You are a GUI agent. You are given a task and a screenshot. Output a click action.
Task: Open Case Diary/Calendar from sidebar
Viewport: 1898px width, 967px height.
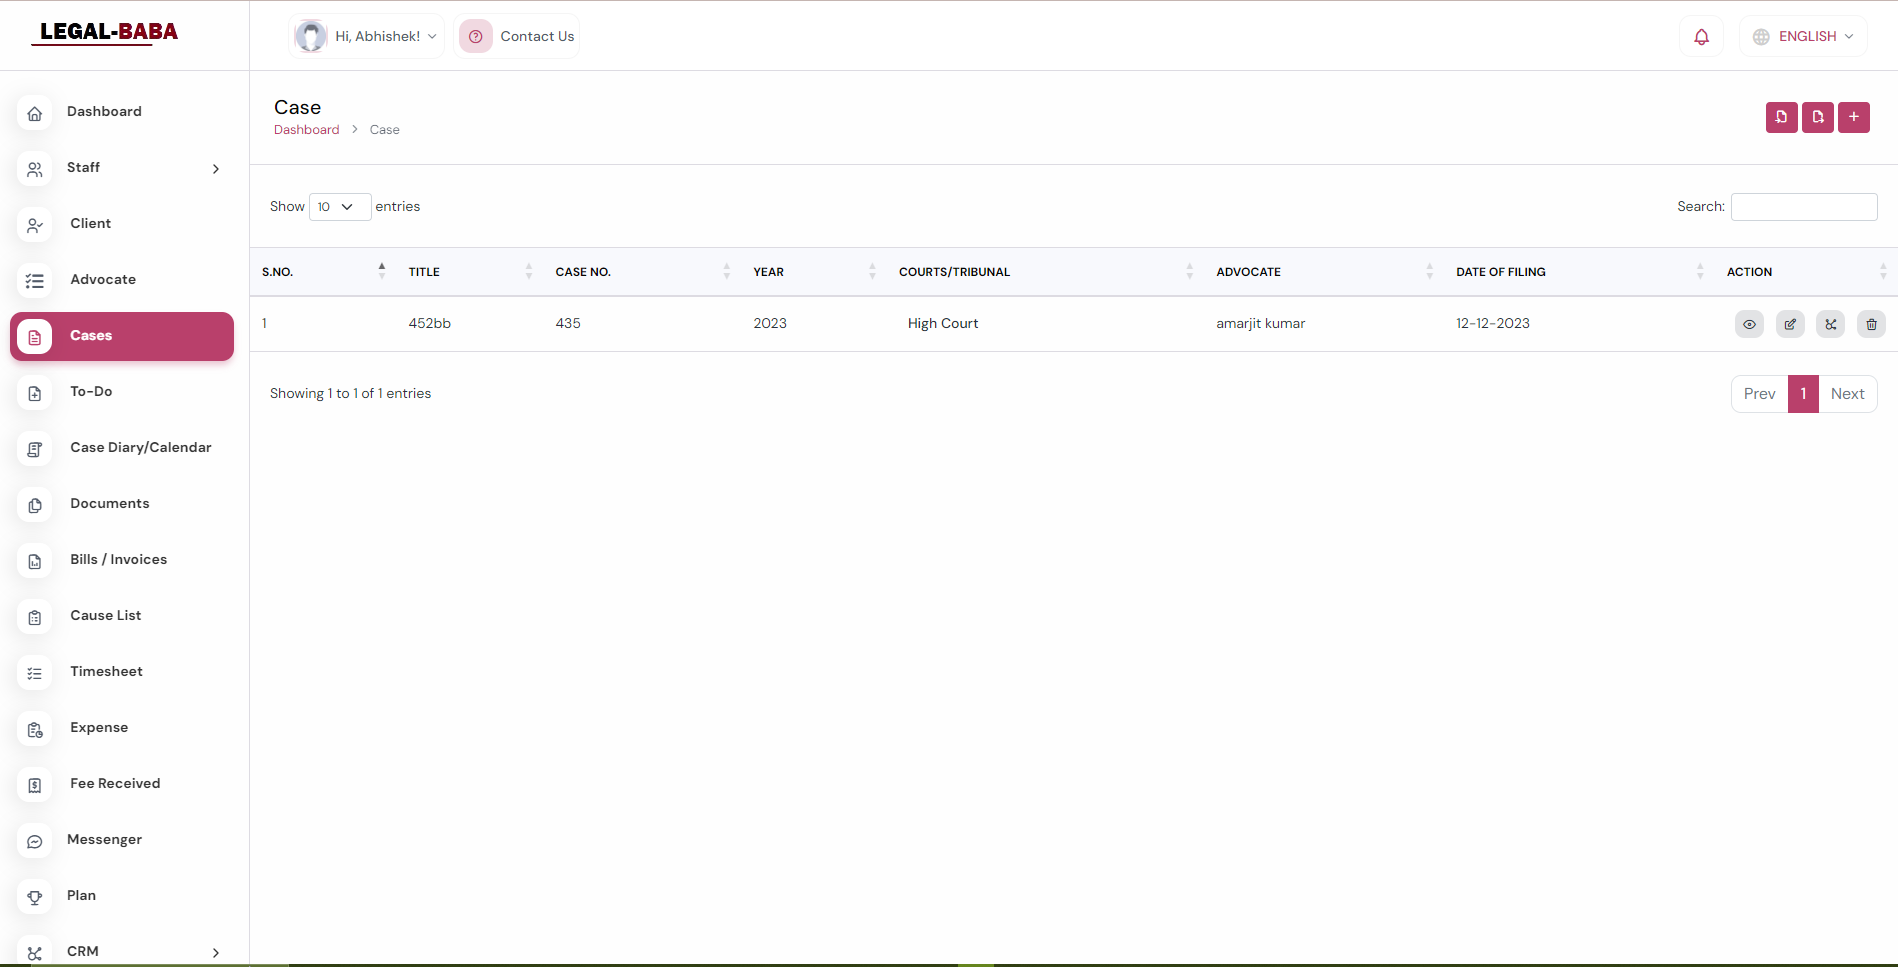pos(140,448)
